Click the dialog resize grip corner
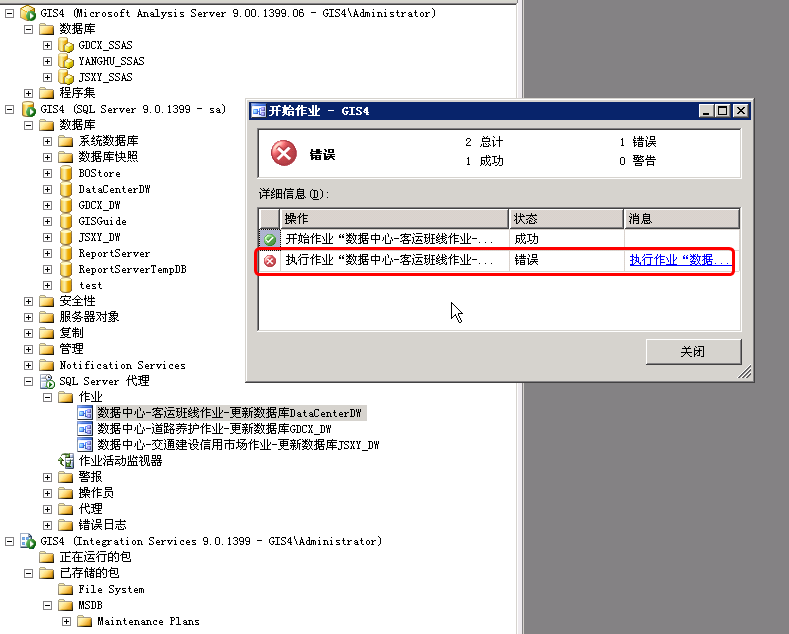789x634 pixels. pyautogui.click(x=745, y=372)
